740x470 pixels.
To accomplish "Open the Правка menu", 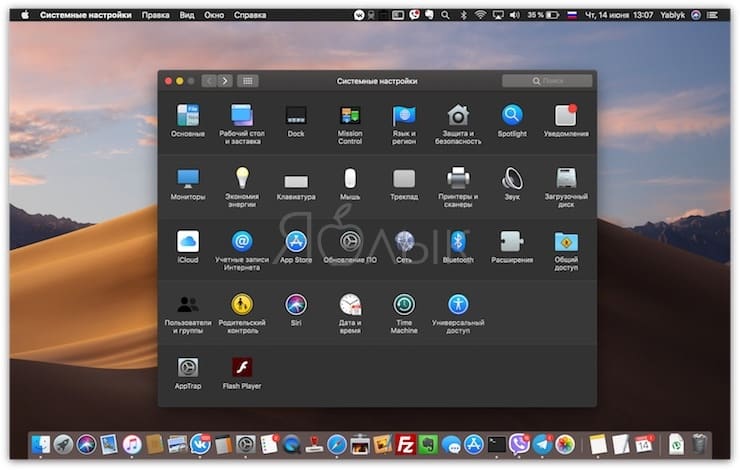I will pos(156,15).
